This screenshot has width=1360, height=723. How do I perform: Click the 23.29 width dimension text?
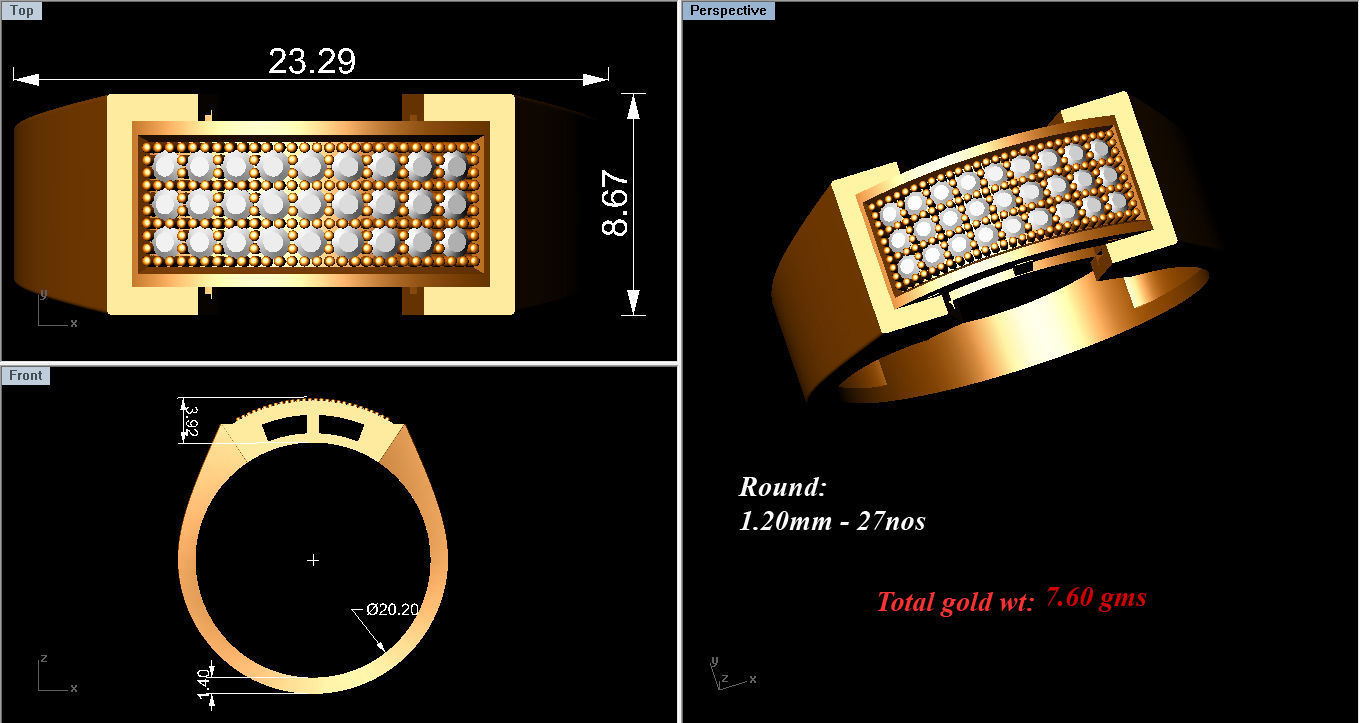click(x=312, y=62)
